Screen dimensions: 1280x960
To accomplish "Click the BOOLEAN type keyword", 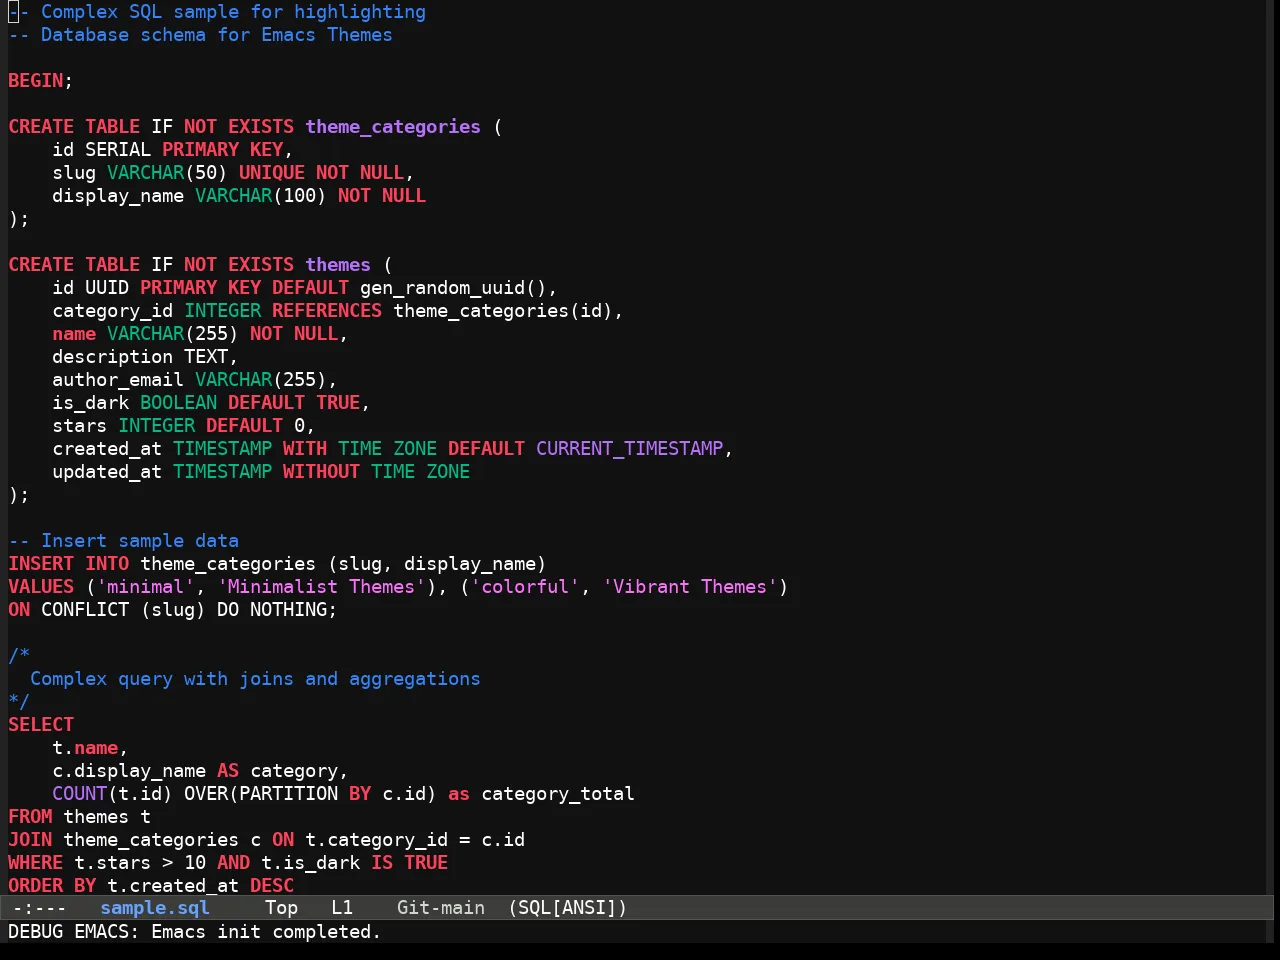I will click(x=178, y=403).
